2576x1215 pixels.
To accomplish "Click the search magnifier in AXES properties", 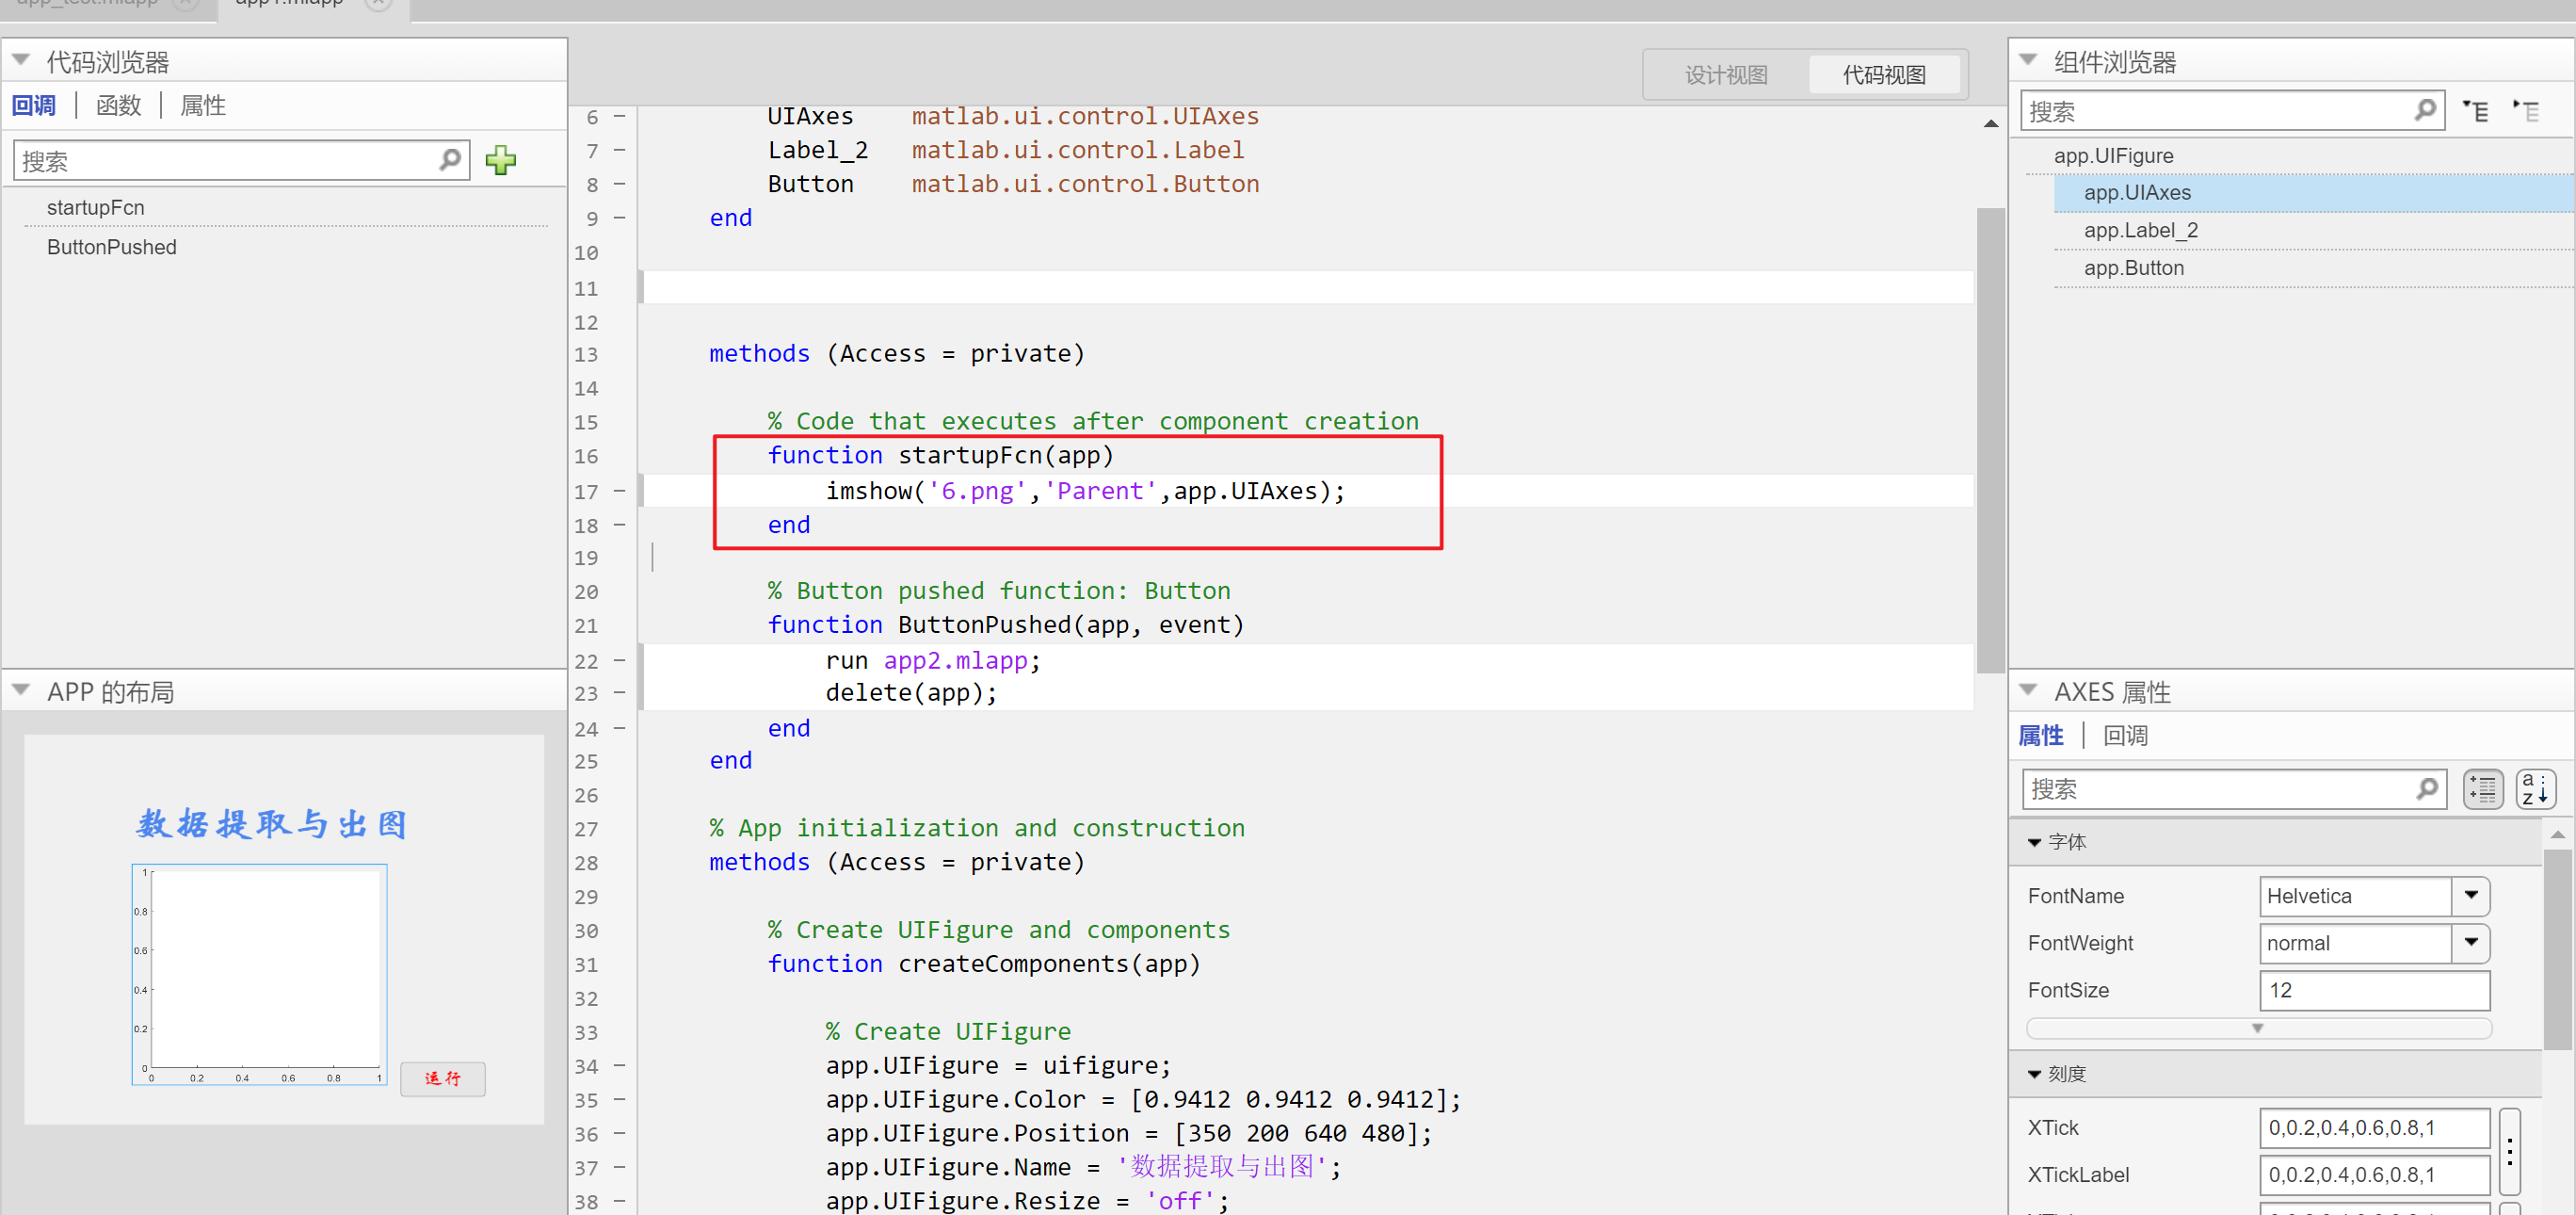I will [2426, 789].
